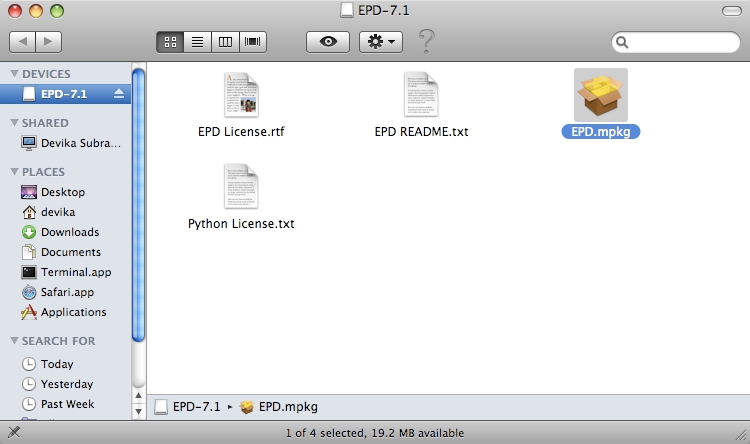Collapse the SEARCH FOR sidebar section
The width and height of the screenshot is (750, 444).
pos(14,341)
